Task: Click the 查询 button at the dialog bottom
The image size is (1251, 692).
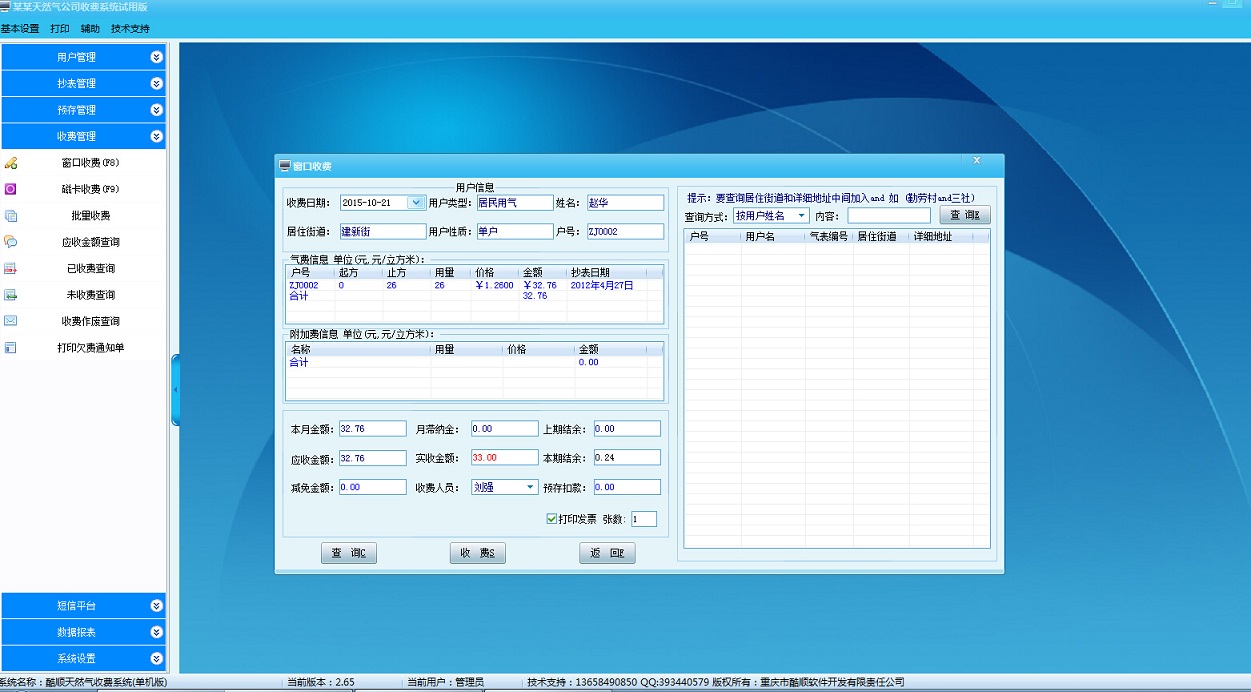Action: 349,553
